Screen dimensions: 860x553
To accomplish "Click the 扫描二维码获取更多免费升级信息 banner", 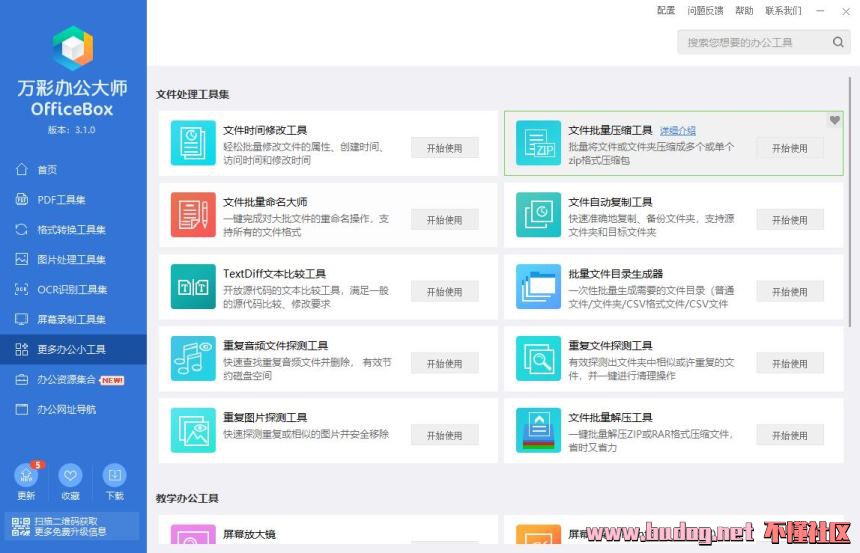I will point(71,527).
